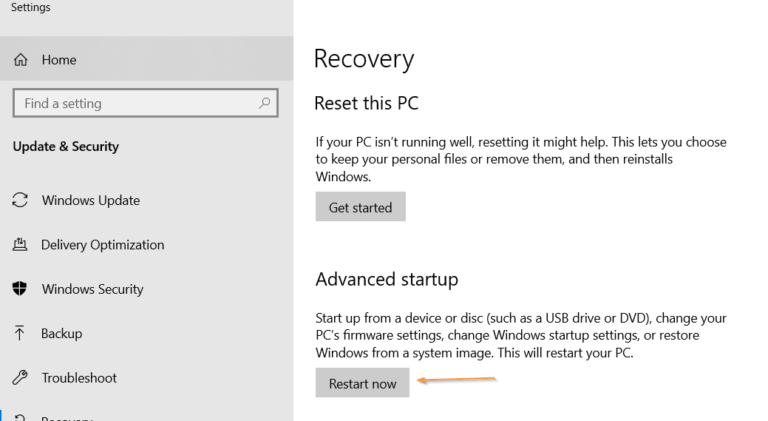The width and height of the screenshot is (768, 421).
Task: Click the Backup upward arrow icon
Action: (x=20, y=333)
